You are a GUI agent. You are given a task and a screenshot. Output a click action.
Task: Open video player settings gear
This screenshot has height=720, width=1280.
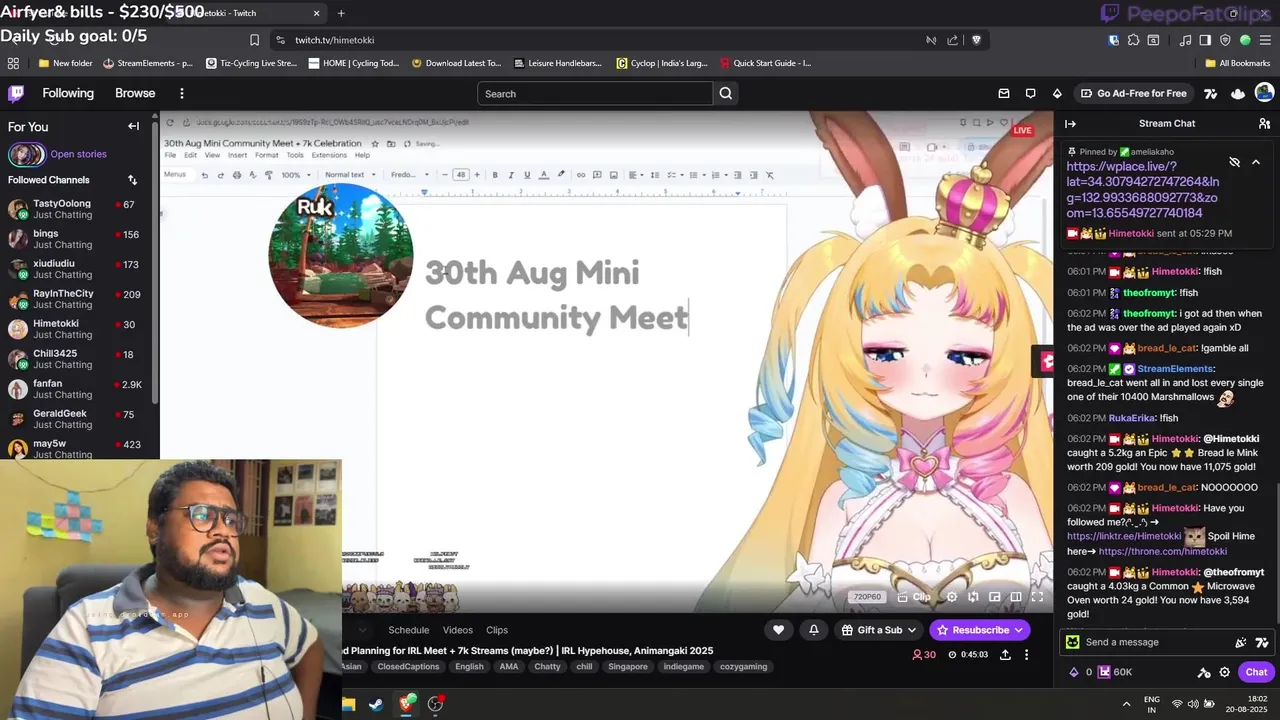tap(951, 597)
